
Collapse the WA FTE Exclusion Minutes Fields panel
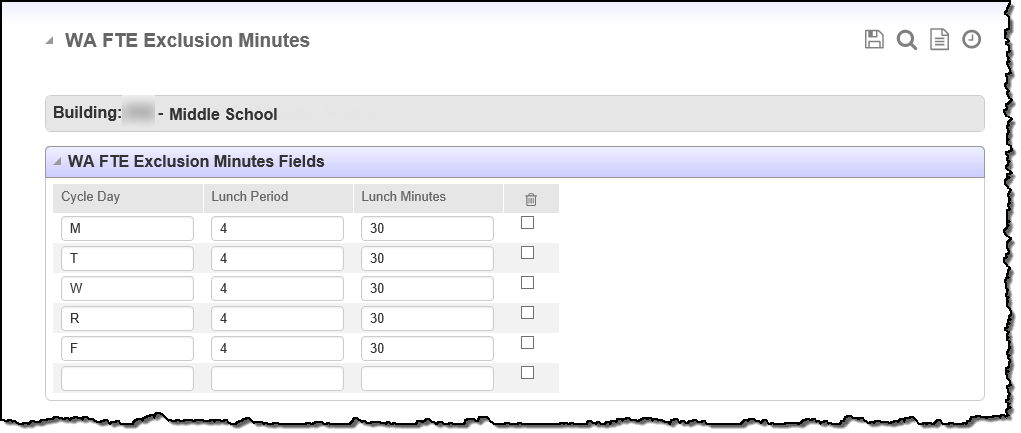pos(58,162)
